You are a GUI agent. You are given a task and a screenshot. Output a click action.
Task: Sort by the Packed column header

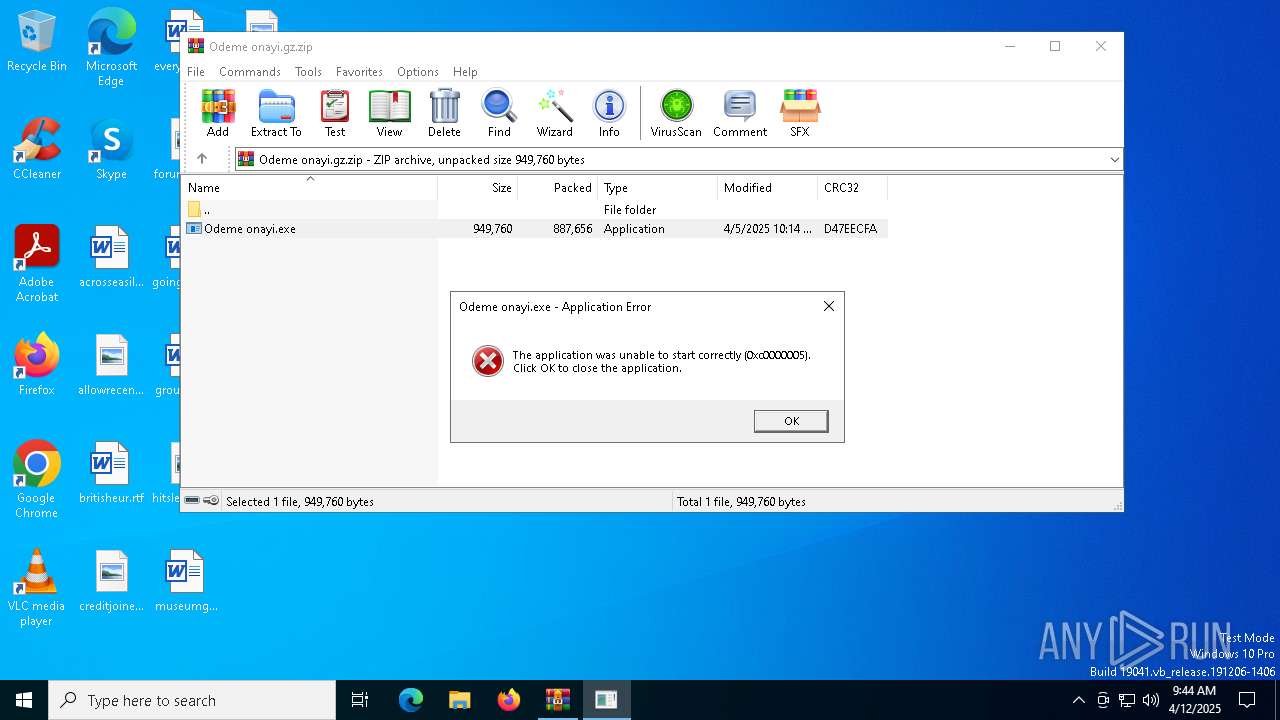point(558,188)
